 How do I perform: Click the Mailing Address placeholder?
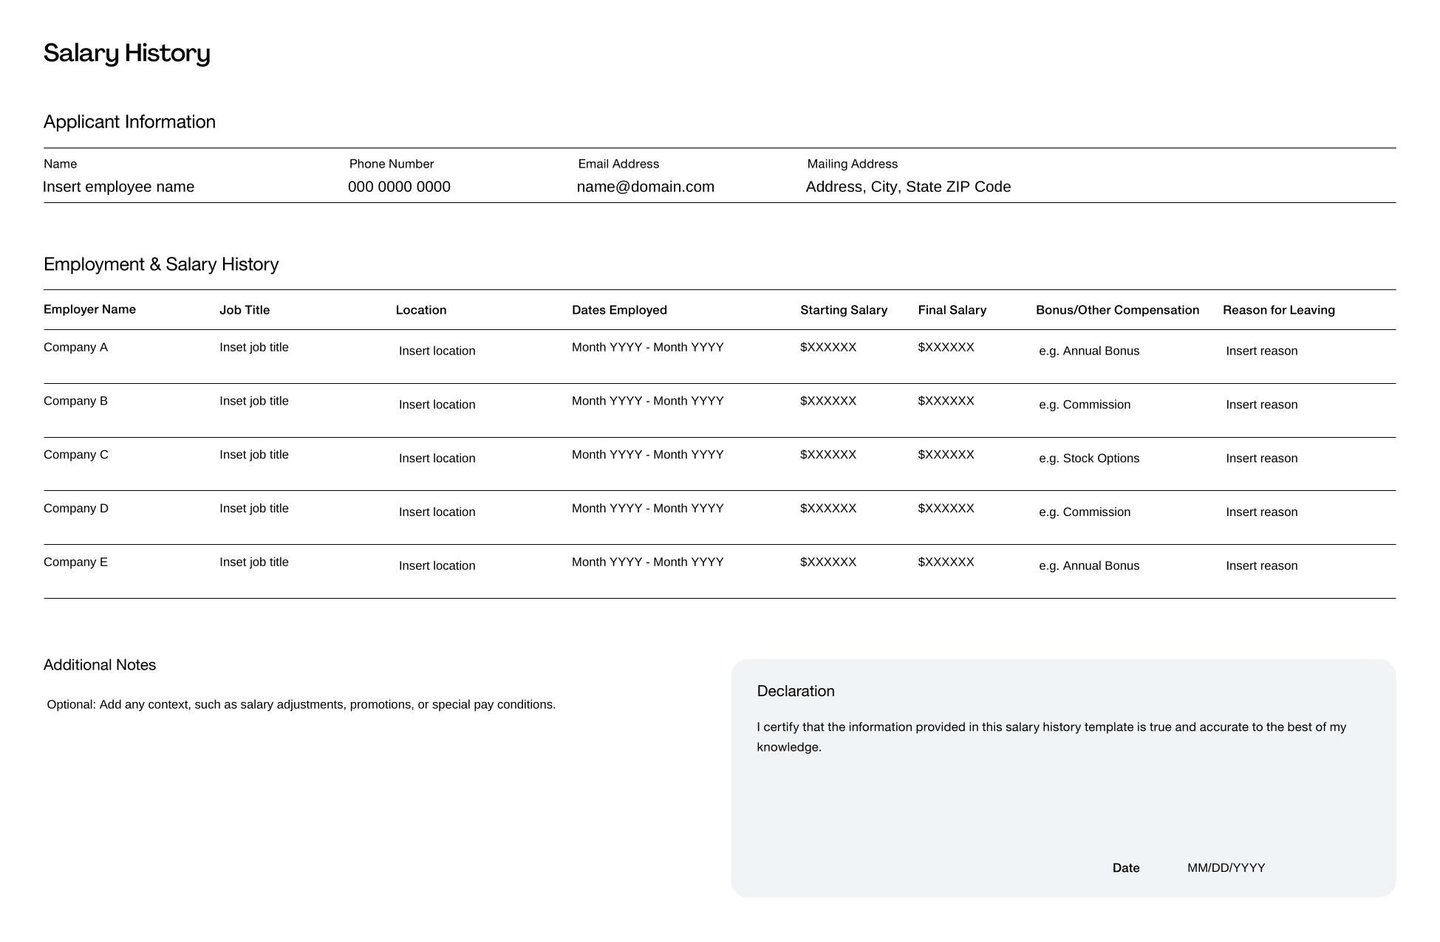[x=908, y=186]
